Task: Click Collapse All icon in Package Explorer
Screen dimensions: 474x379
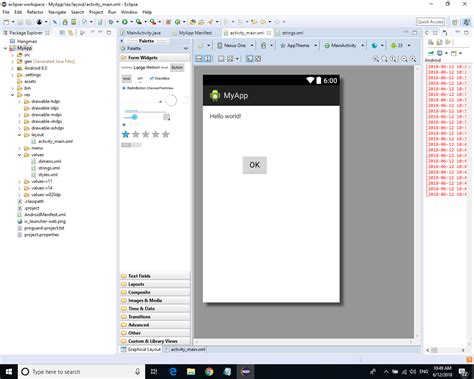Action: point(62,33)
